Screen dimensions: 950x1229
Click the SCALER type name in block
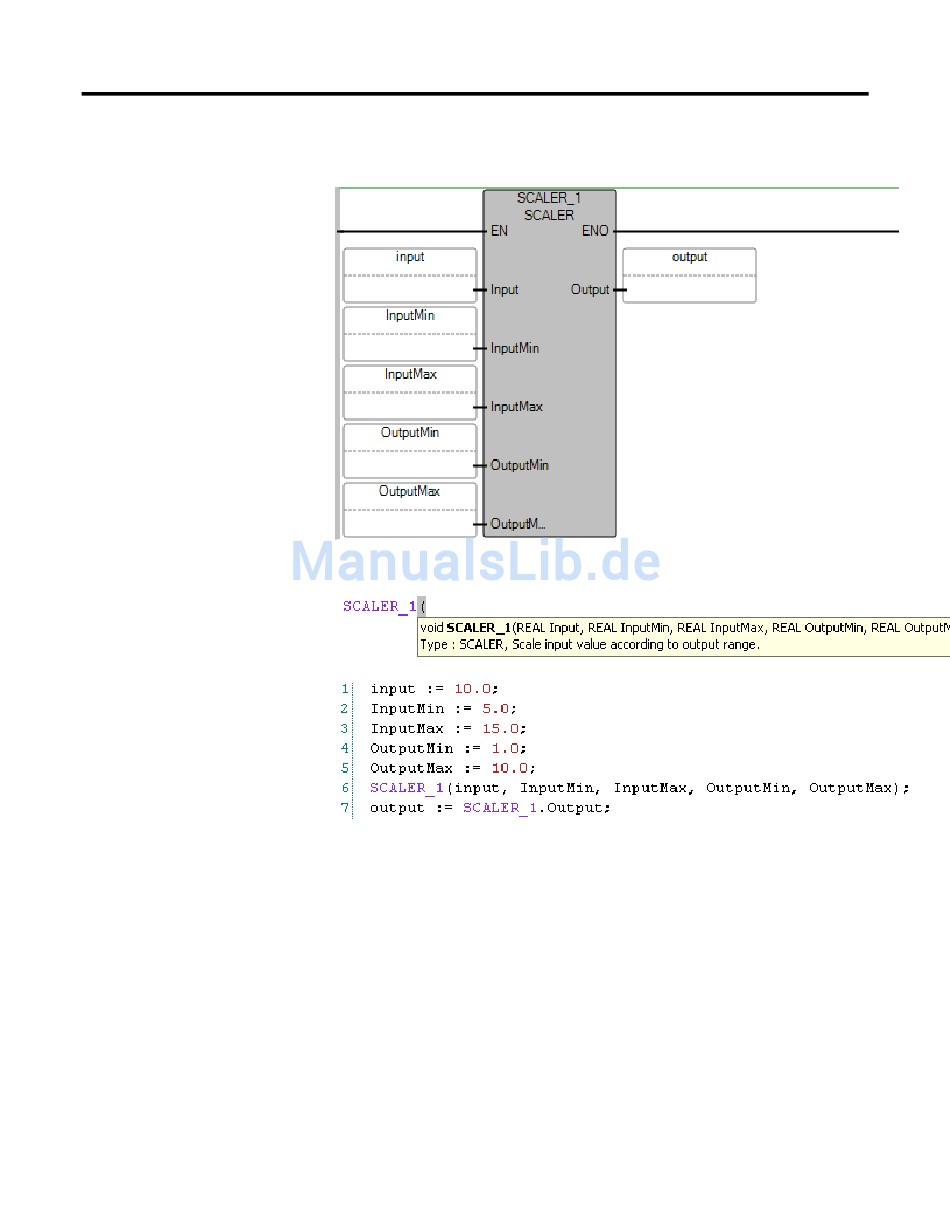pyautogui.click(x=549, y=215)
